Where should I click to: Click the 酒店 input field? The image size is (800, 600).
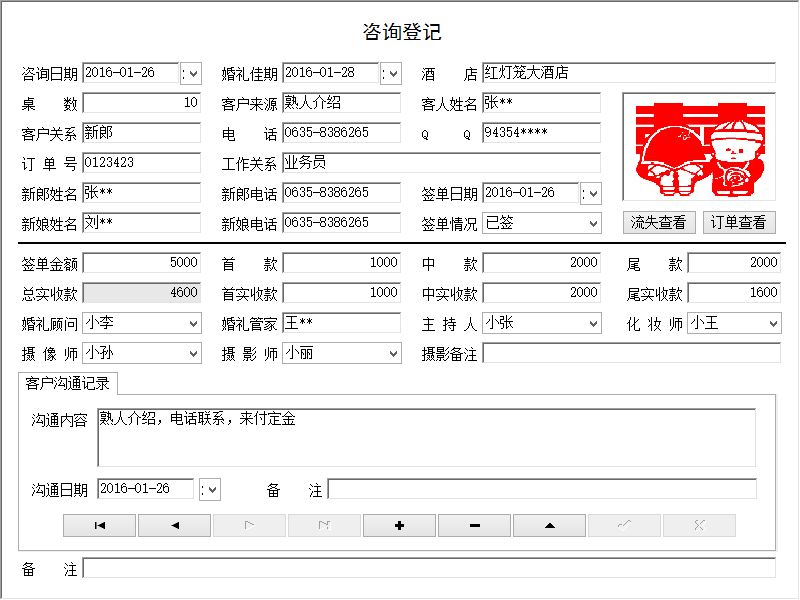(x=627, y=73)
